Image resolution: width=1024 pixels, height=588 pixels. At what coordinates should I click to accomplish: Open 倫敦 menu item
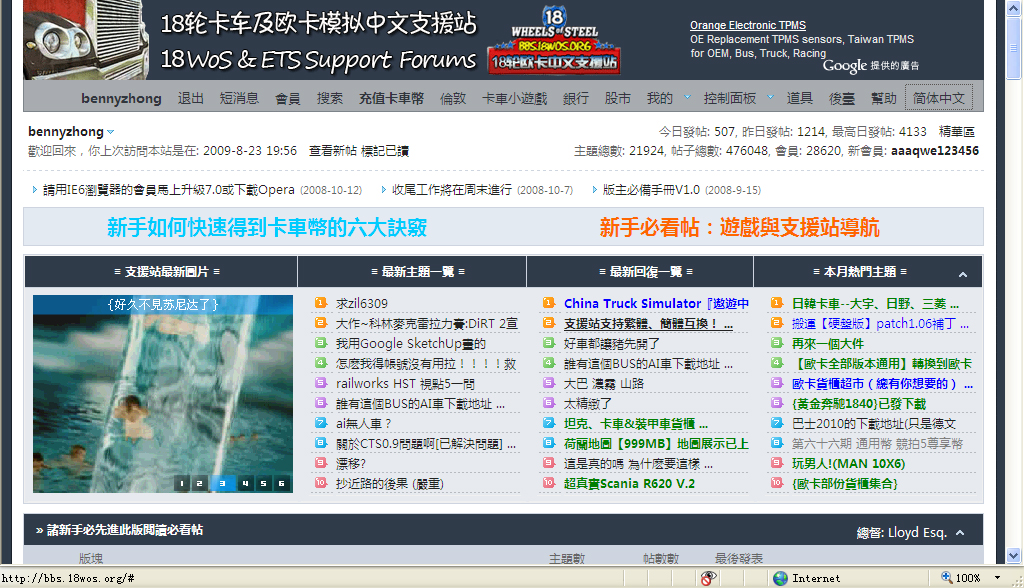(453, 98)
